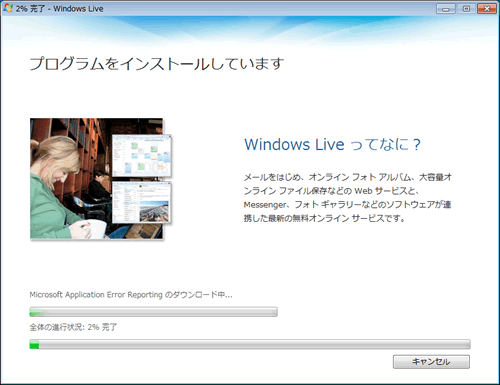Screen dimensions: 500x385
Task: Click the キャンセル button
Action: point(431,362)
